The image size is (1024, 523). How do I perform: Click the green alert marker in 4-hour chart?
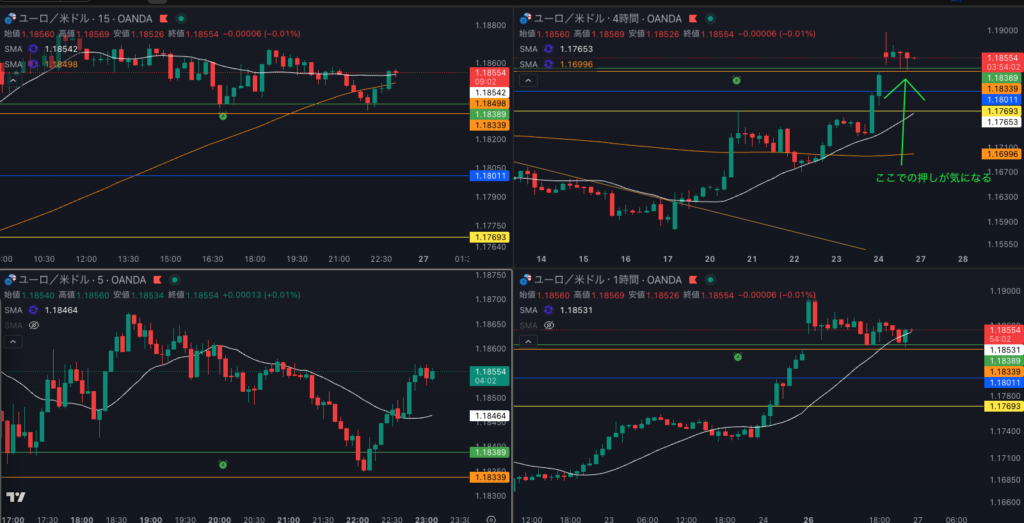coord(737,80)
